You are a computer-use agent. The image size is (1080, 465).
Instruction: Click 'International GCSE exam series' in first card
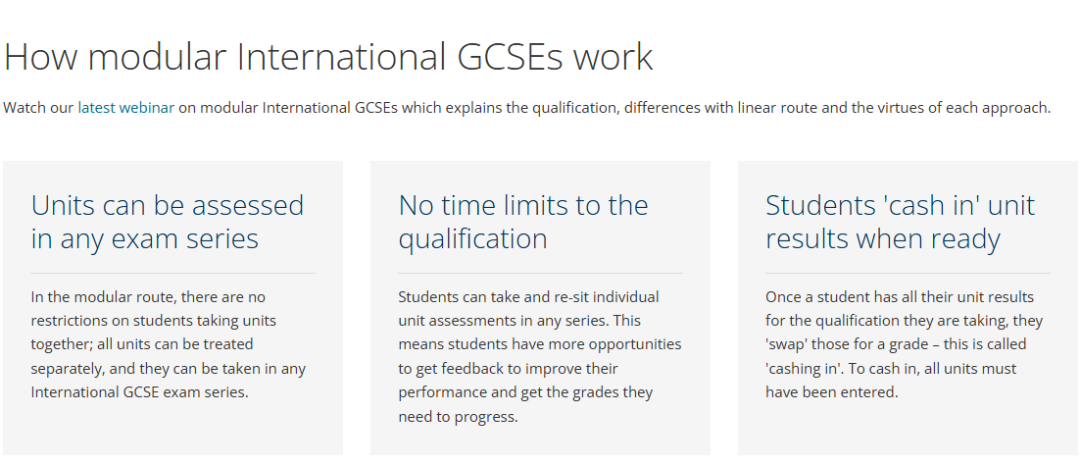[x=140, y=392]
